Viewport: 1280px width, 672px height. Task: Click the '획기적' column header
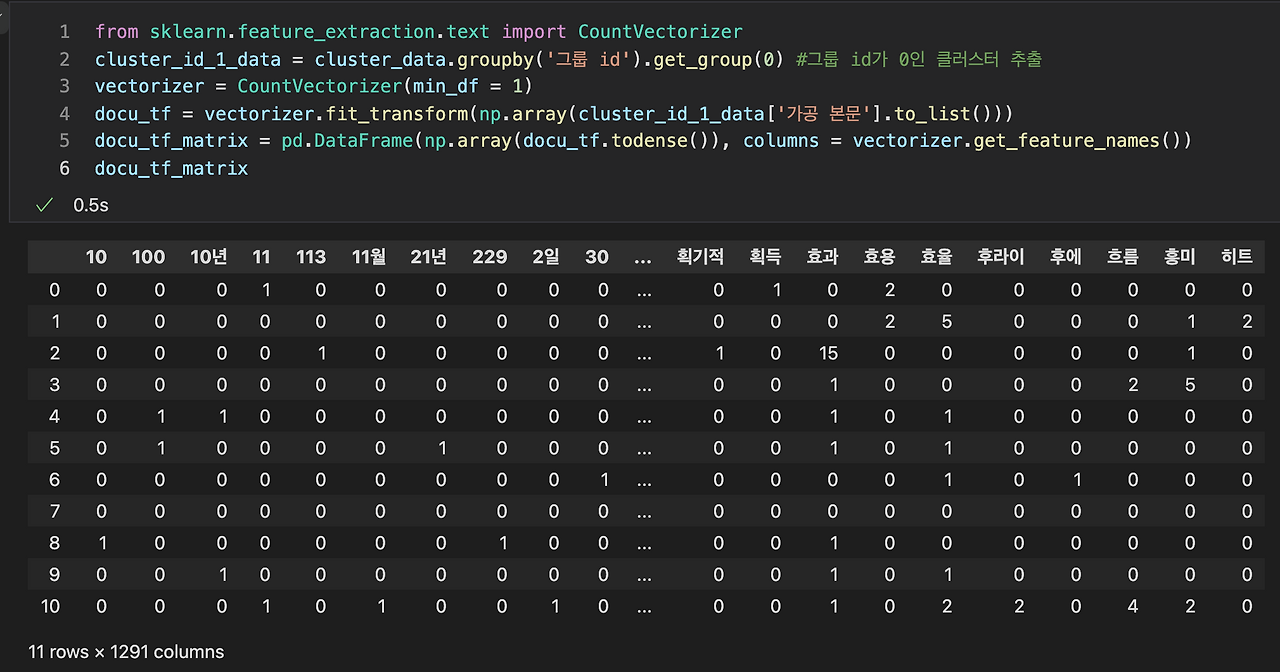click(700, 257)
